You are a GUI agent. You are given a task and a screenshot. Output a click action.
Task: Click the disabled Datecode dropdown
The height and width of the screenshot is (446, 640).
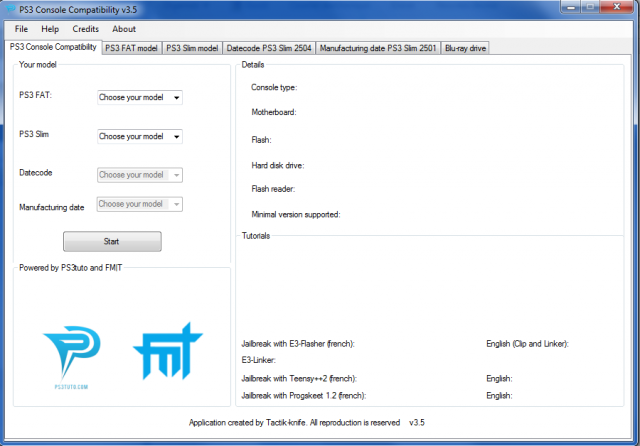(x=140, y=175)
